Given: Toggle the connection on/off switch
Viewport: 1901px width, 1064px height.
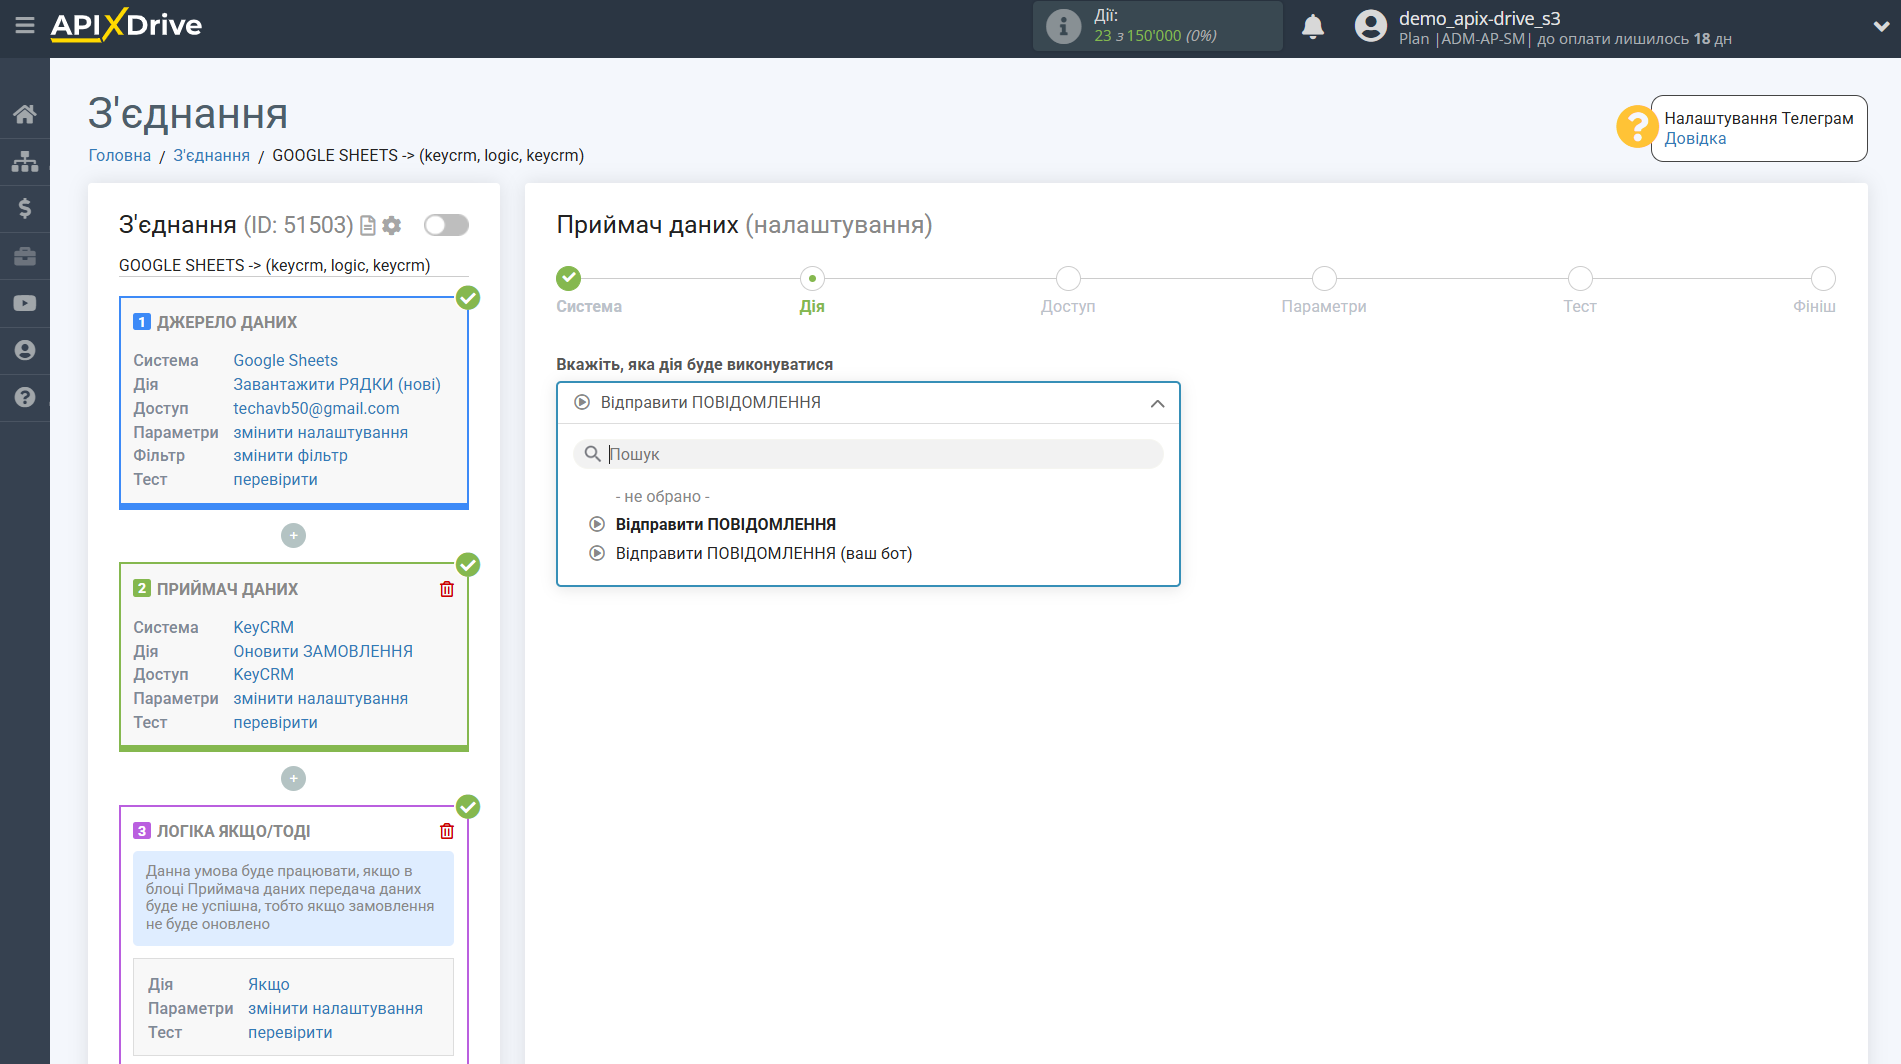Looking at the screenshot, I should coord(446,225).
